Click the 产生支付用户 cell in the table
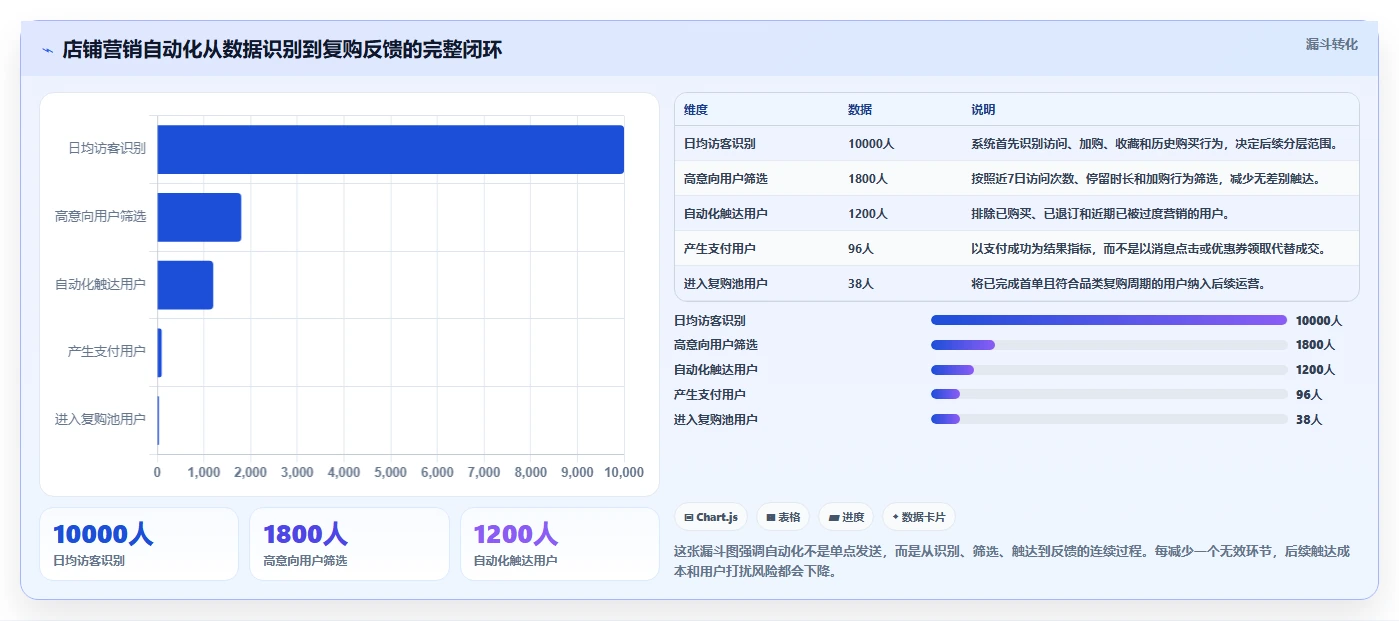Viewport: 1399px width, 621px height. click(x=720, y=249)
